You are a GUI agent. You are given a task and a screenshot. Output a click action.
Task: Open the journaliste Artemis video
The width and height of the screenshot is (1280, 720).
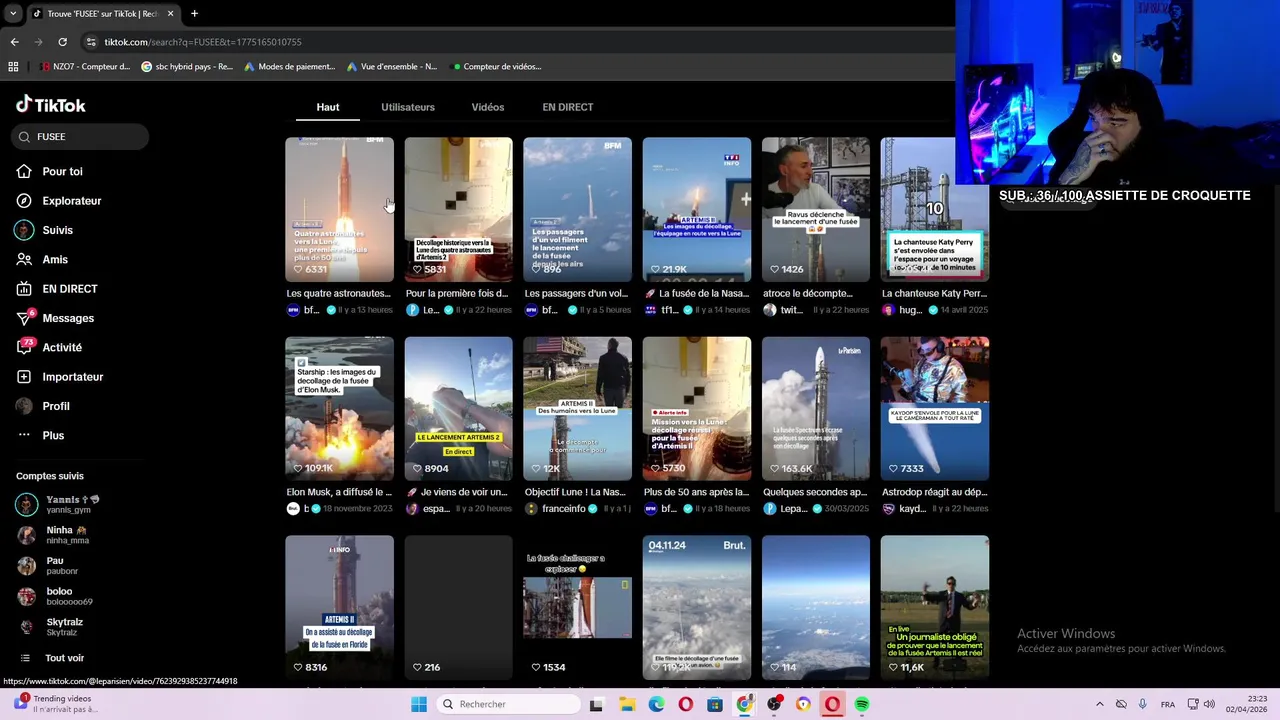click(x=934, y=607)
